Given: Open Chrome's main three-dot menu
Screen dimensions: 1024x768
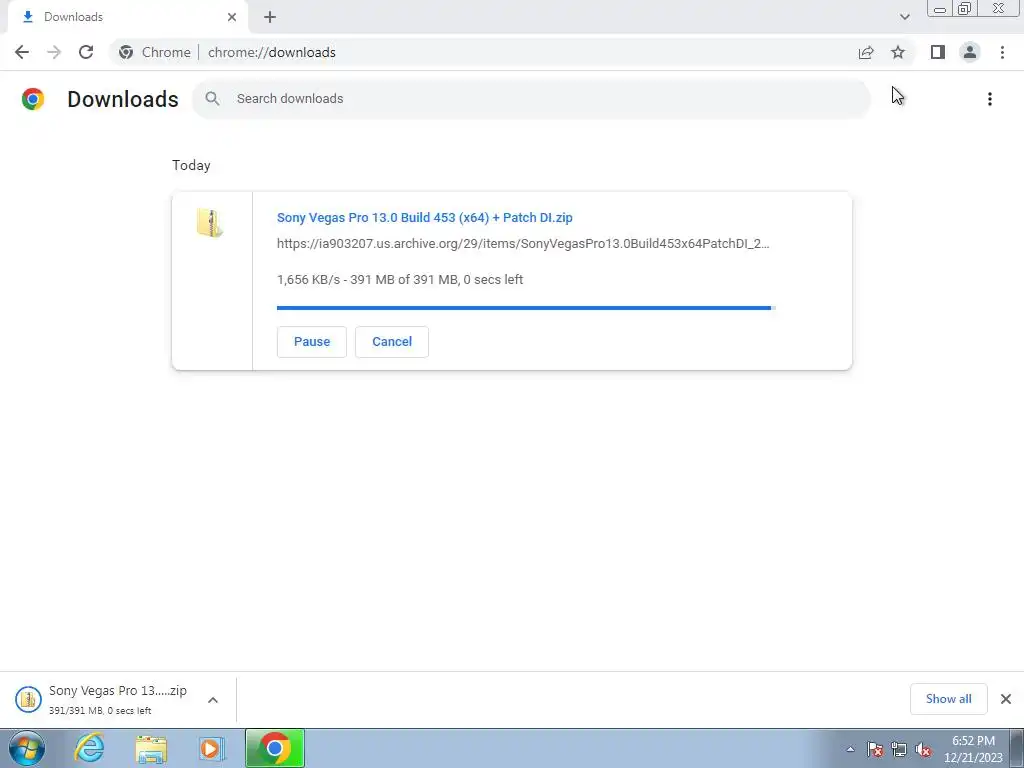Looking at the screenshot, I should coord(1002,52).
